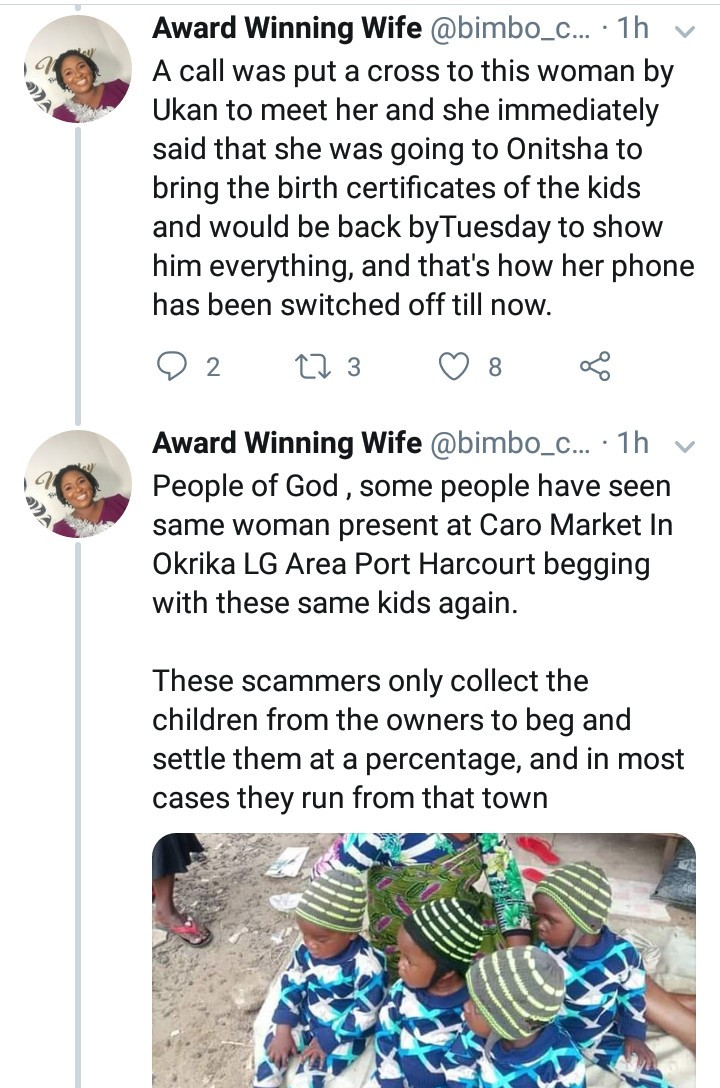Open the second tweet's dropdown arrow
The image size is (720, 1088).
point(686,446)
